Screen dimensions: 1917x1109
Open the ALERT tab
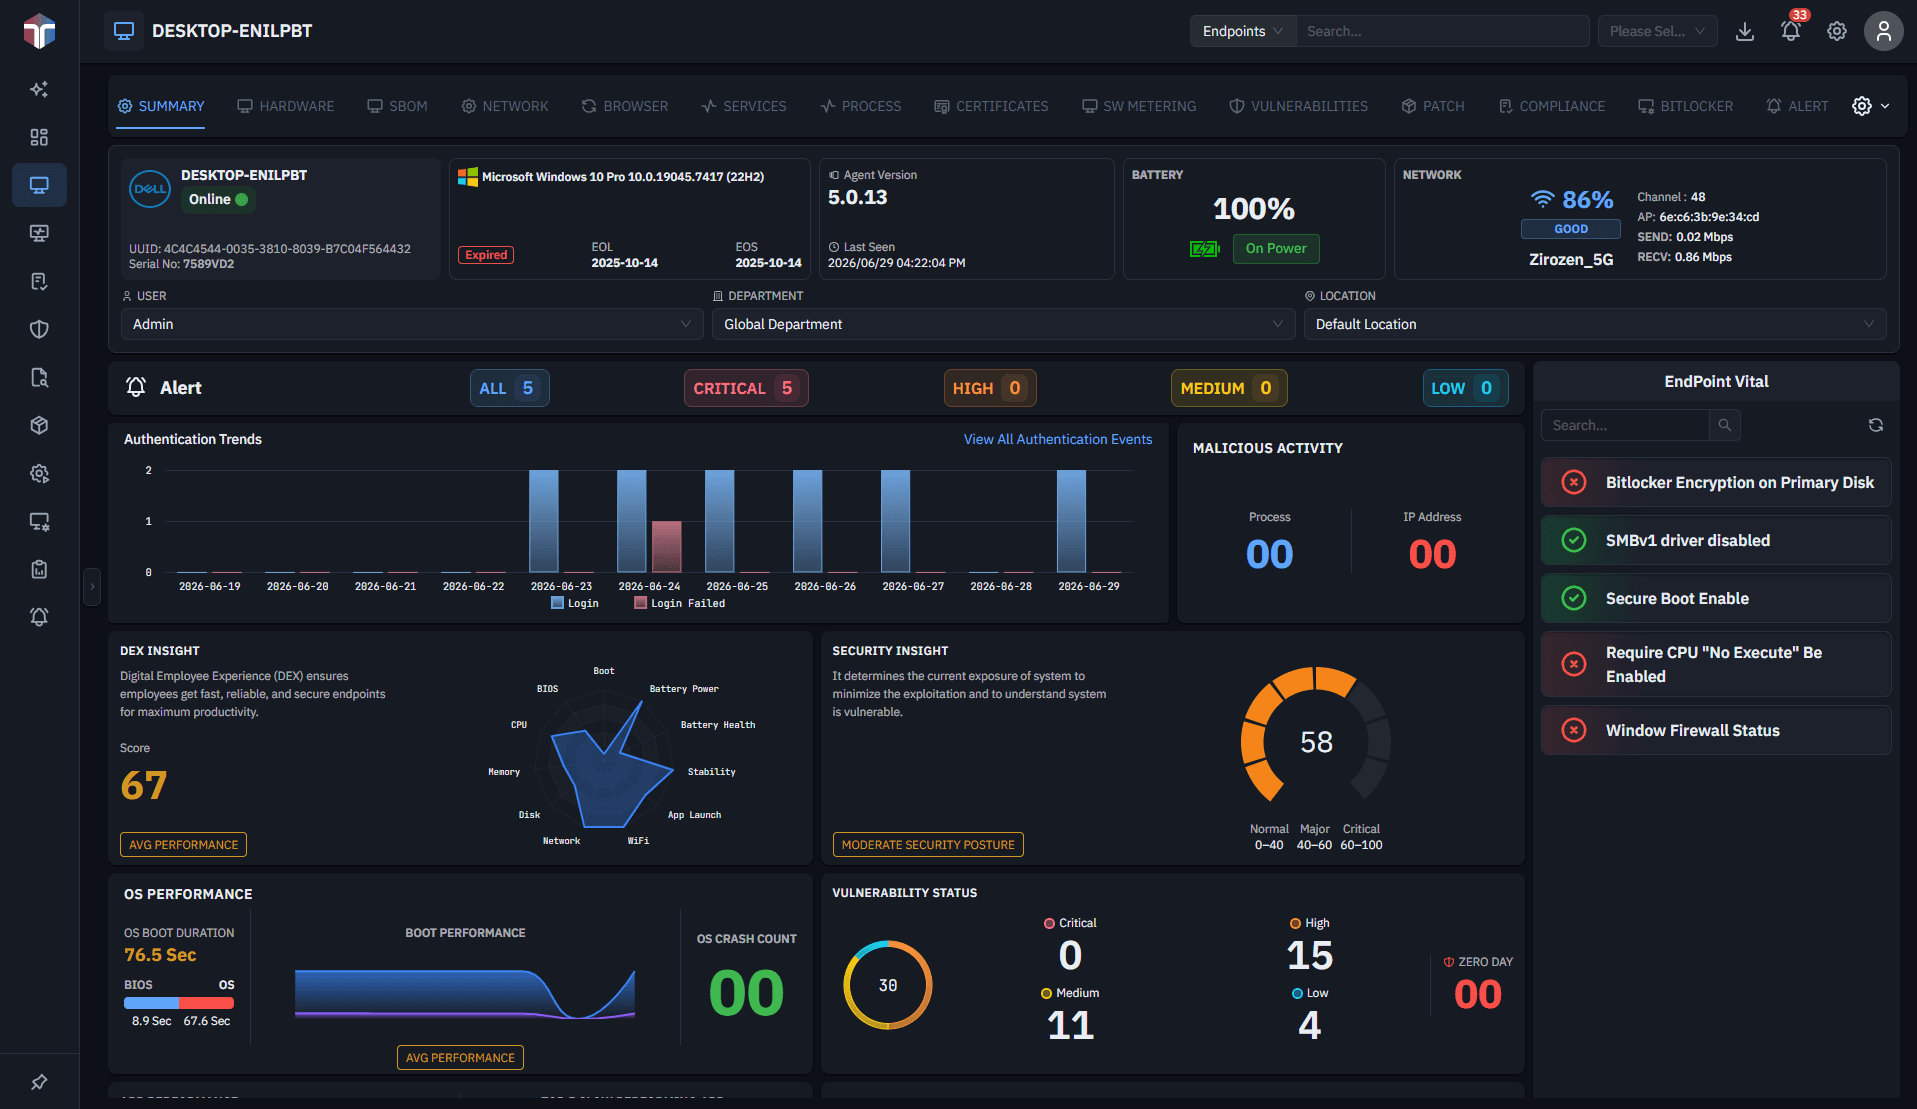pyautogui.click(x=1797, y=106)
